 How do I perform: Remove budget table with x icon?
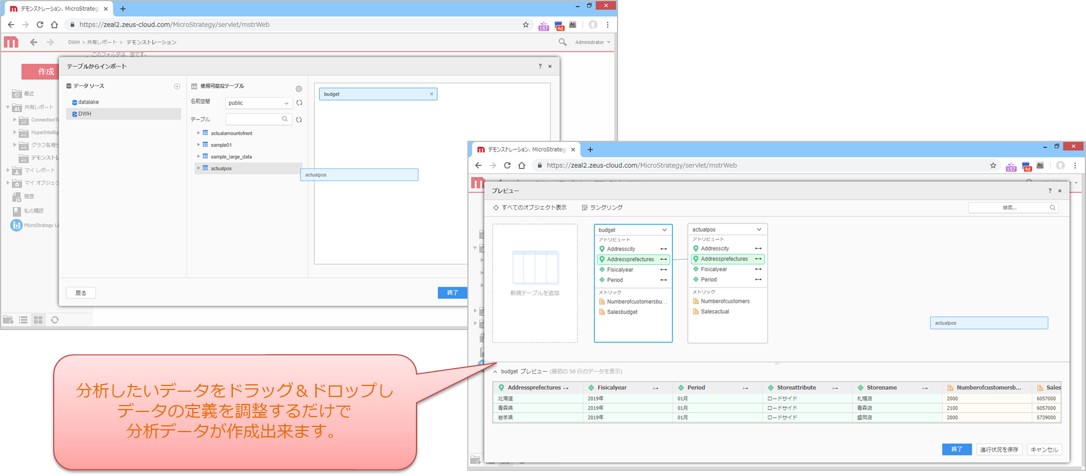click(x=431, y=94)
